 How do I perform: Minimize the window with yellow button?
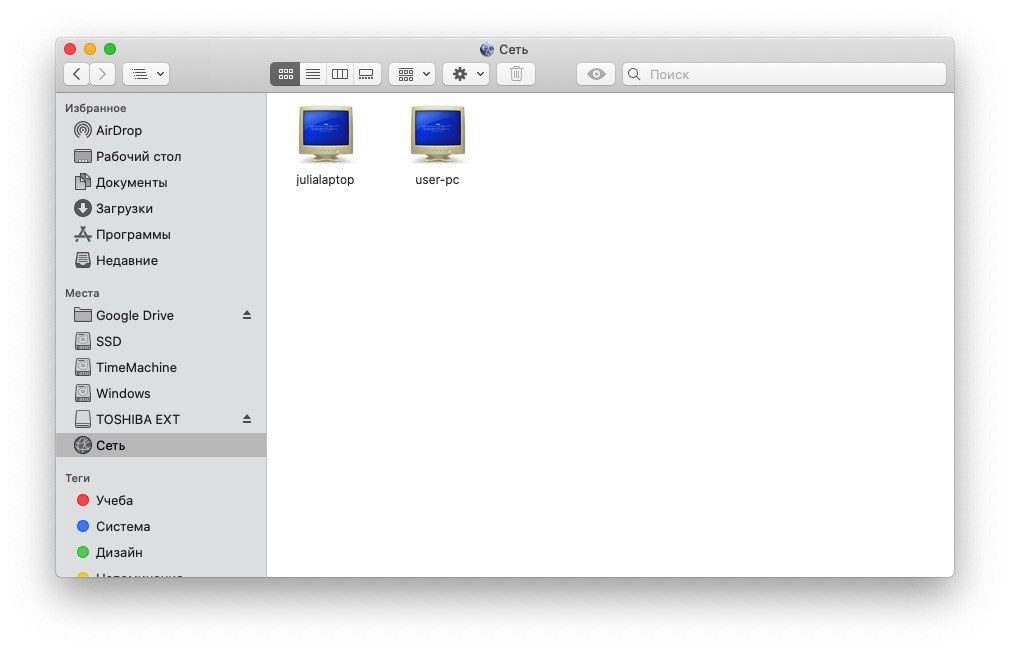point(90,49)
